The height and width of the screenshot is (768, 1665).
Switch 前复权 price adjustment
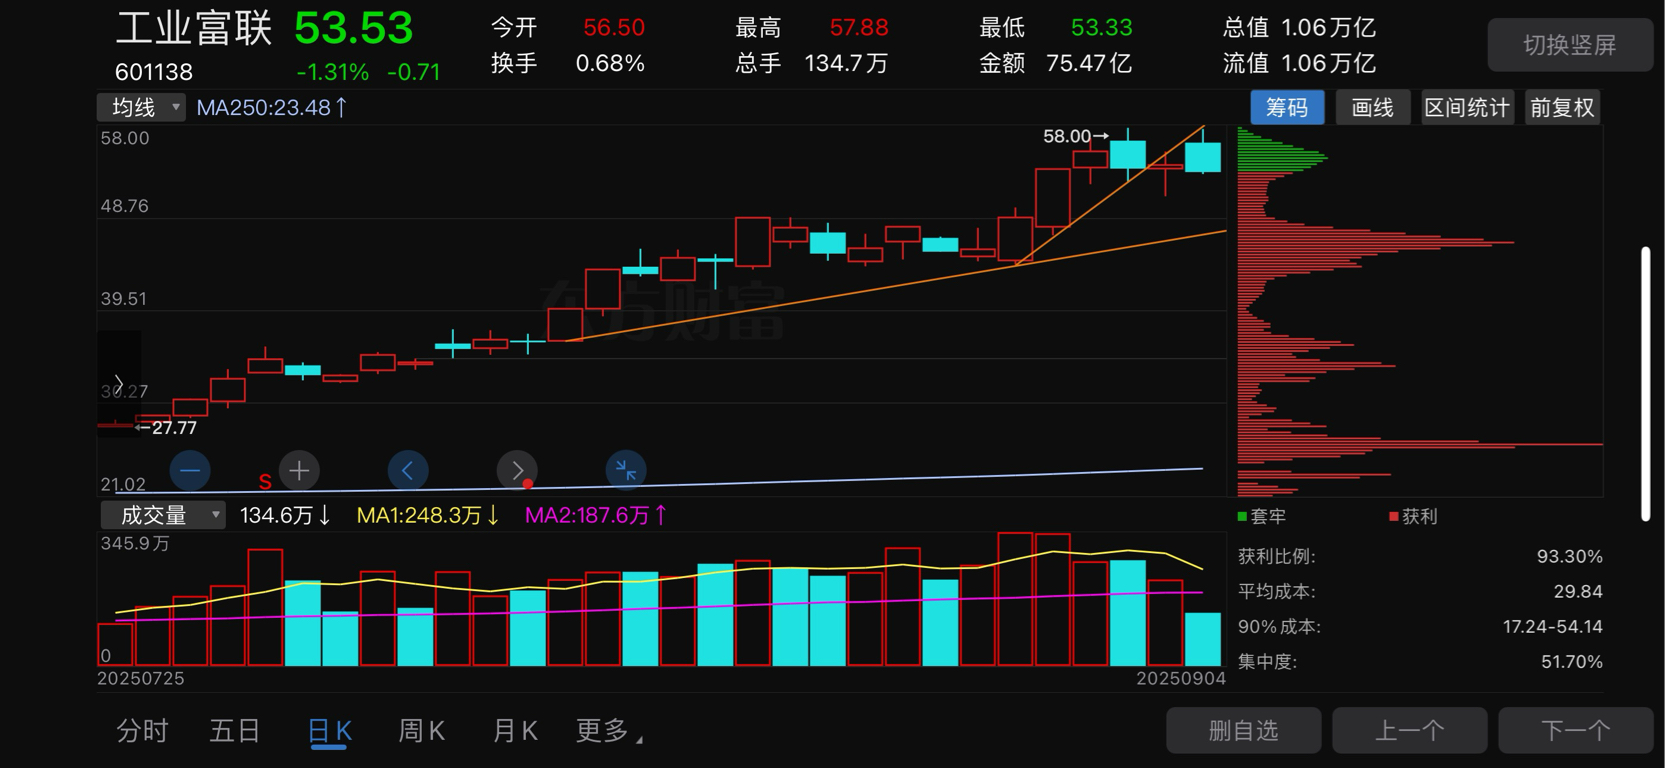pos(1562,108)
